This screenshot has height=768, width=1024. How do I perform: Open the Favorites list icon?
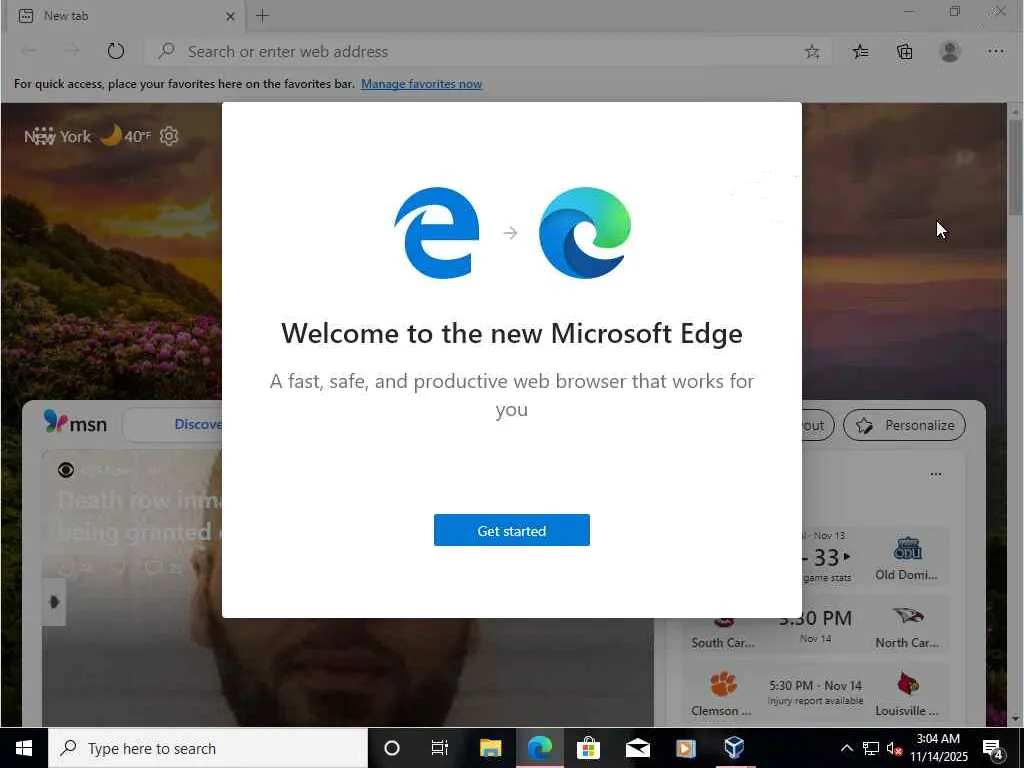click(860, 52)
